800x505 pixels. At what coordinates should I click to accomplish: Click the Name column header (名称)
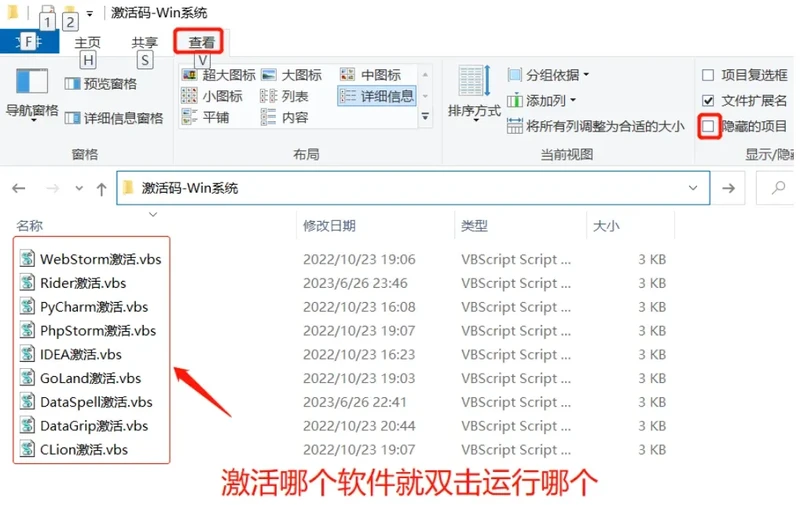point(30,227)
